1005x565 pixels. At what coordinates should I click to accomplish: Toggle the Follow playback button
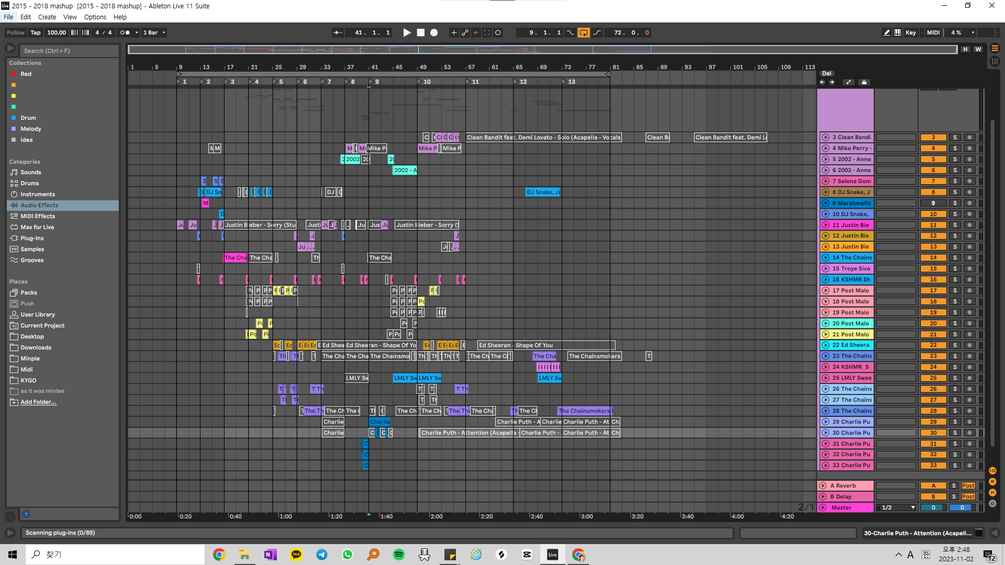(15, 32)
